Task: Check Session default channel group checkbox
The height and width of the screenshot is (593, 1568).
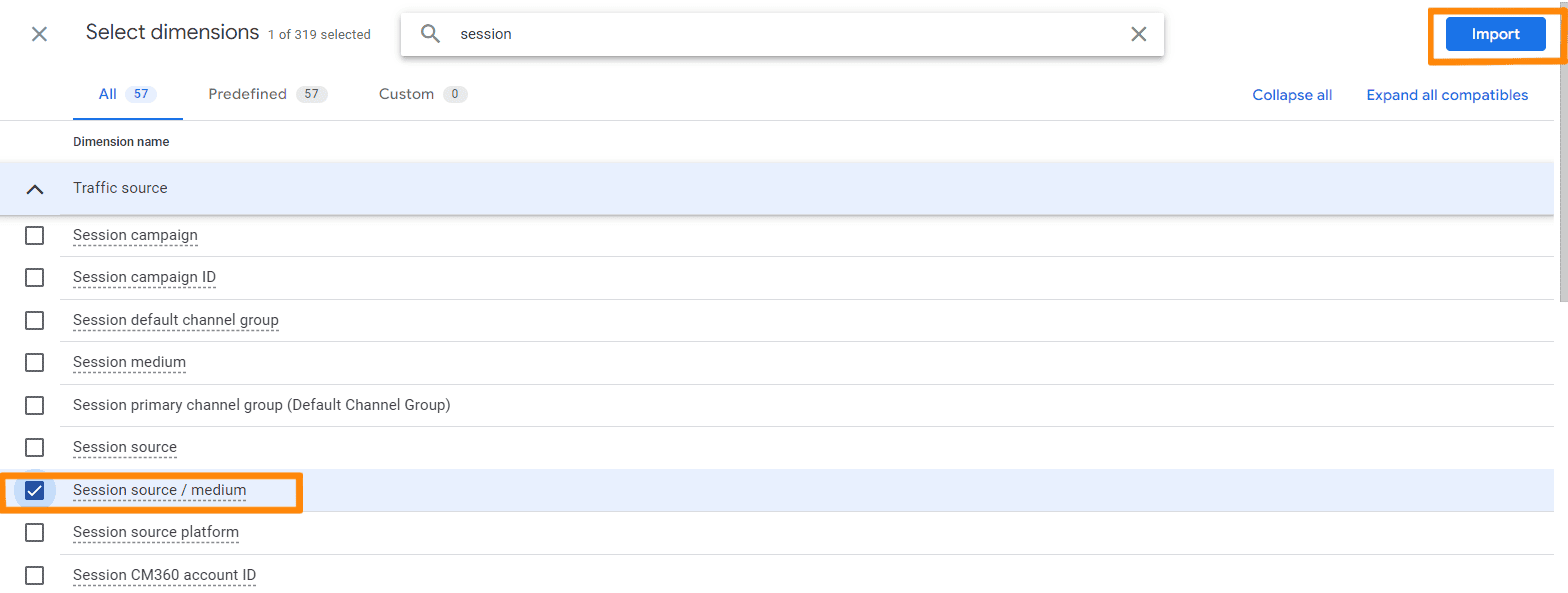Action: 34,320
